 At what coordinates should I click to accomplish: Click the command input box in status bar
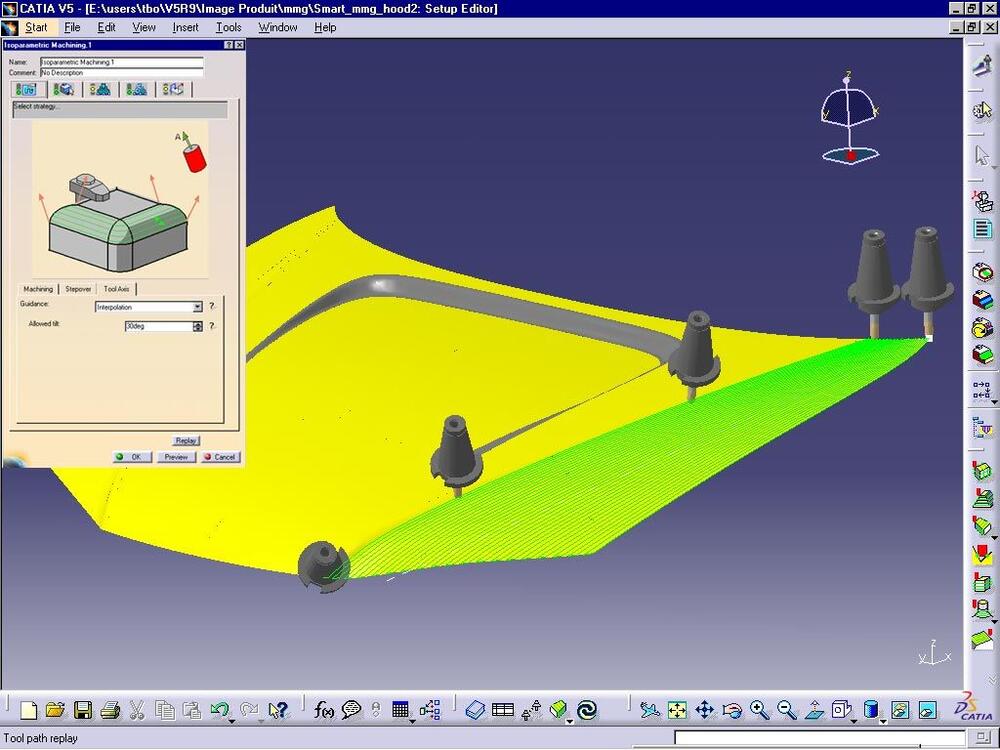coord(820,739)
